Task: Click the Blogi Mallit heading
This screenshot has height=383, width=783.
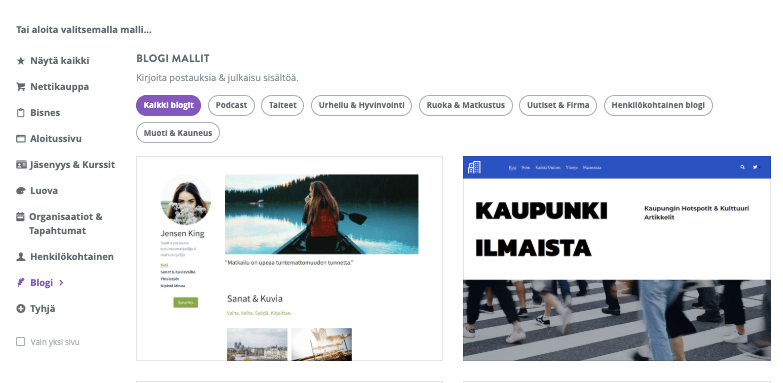Action: click(173, 58)
